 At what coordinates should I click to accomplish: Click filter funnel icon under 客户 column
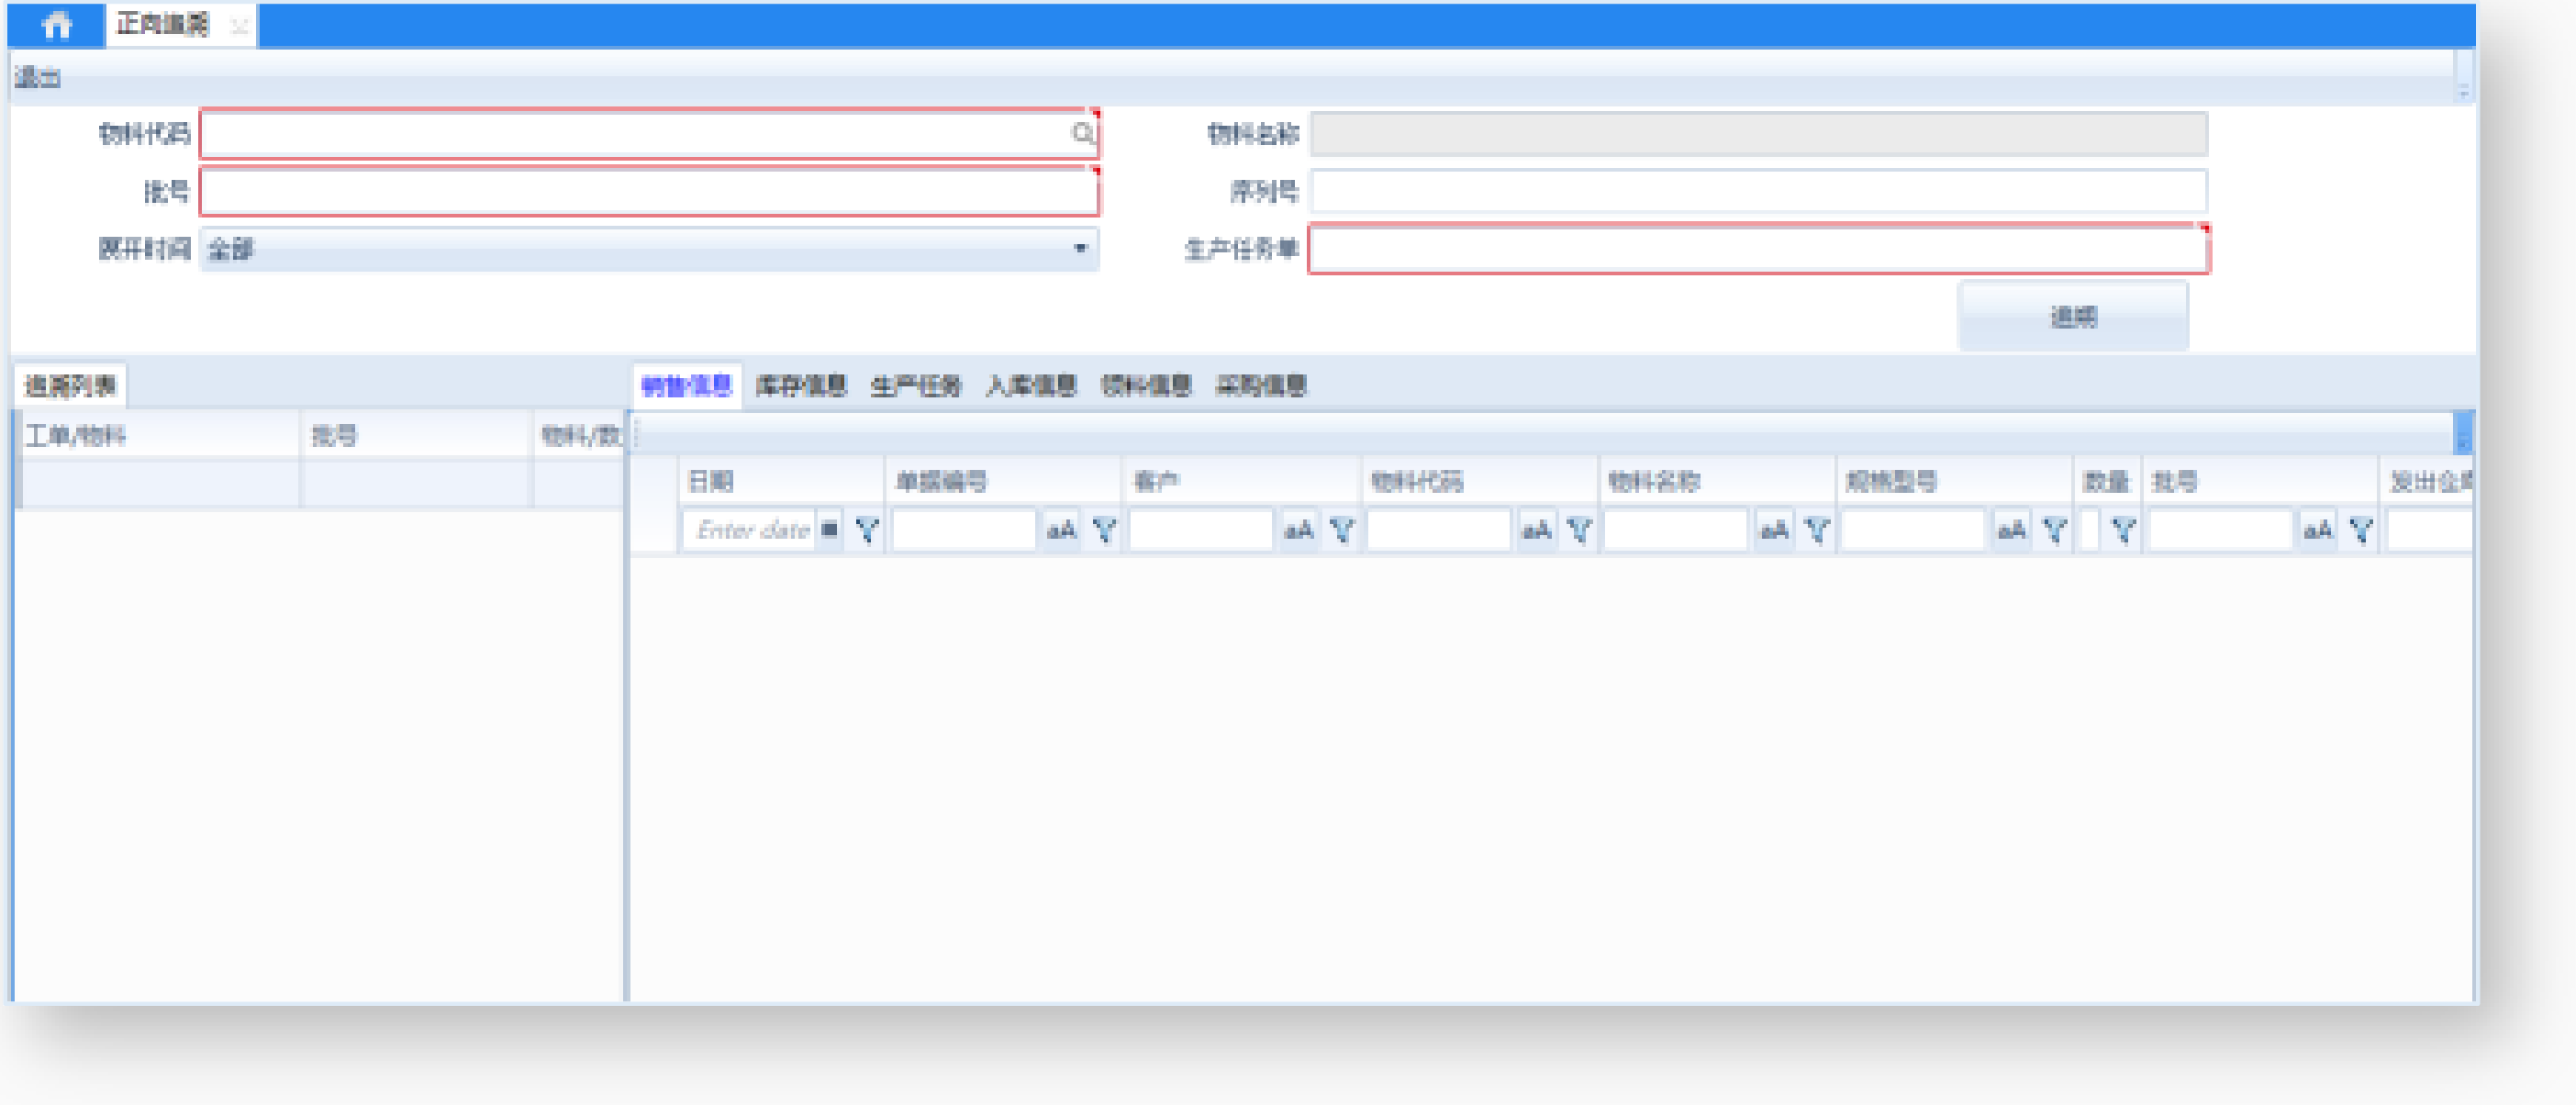coord(1342,530)
